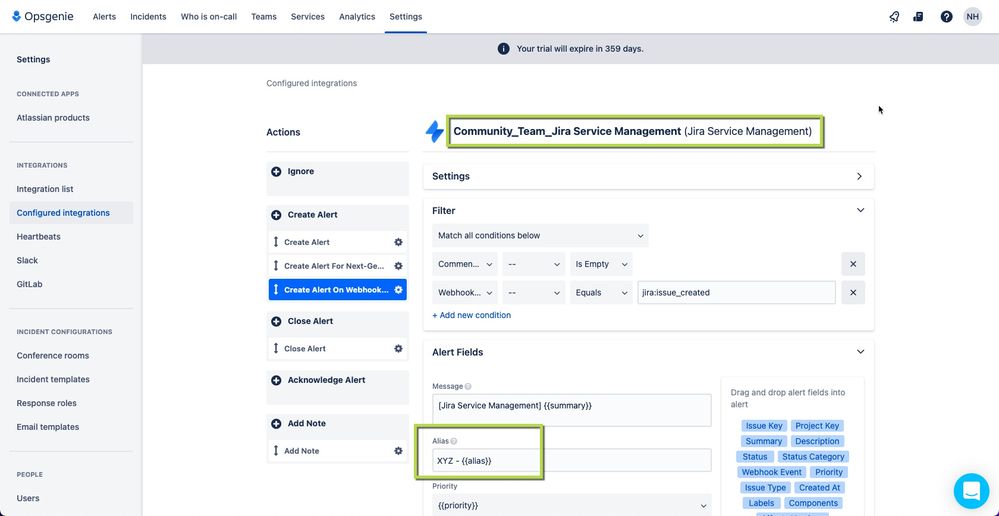Remove the Comment Is Empty condition
999x516 pixels.
[x=853, y=264]
